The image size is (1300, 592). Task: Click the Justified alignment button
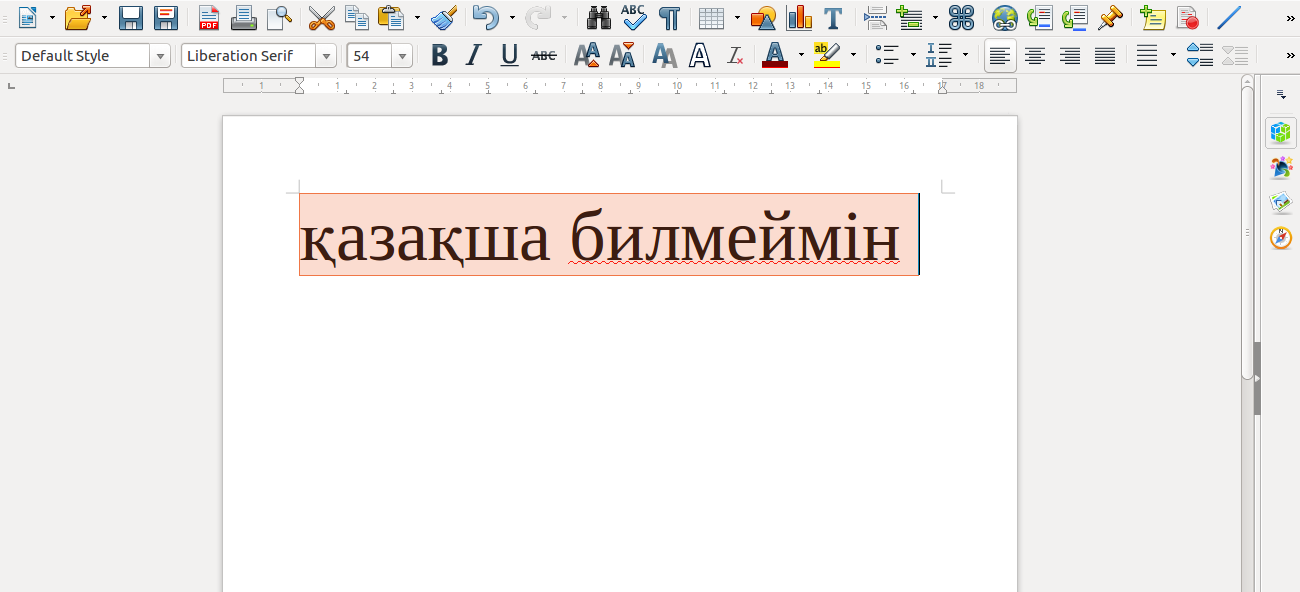pos(1104,56)
